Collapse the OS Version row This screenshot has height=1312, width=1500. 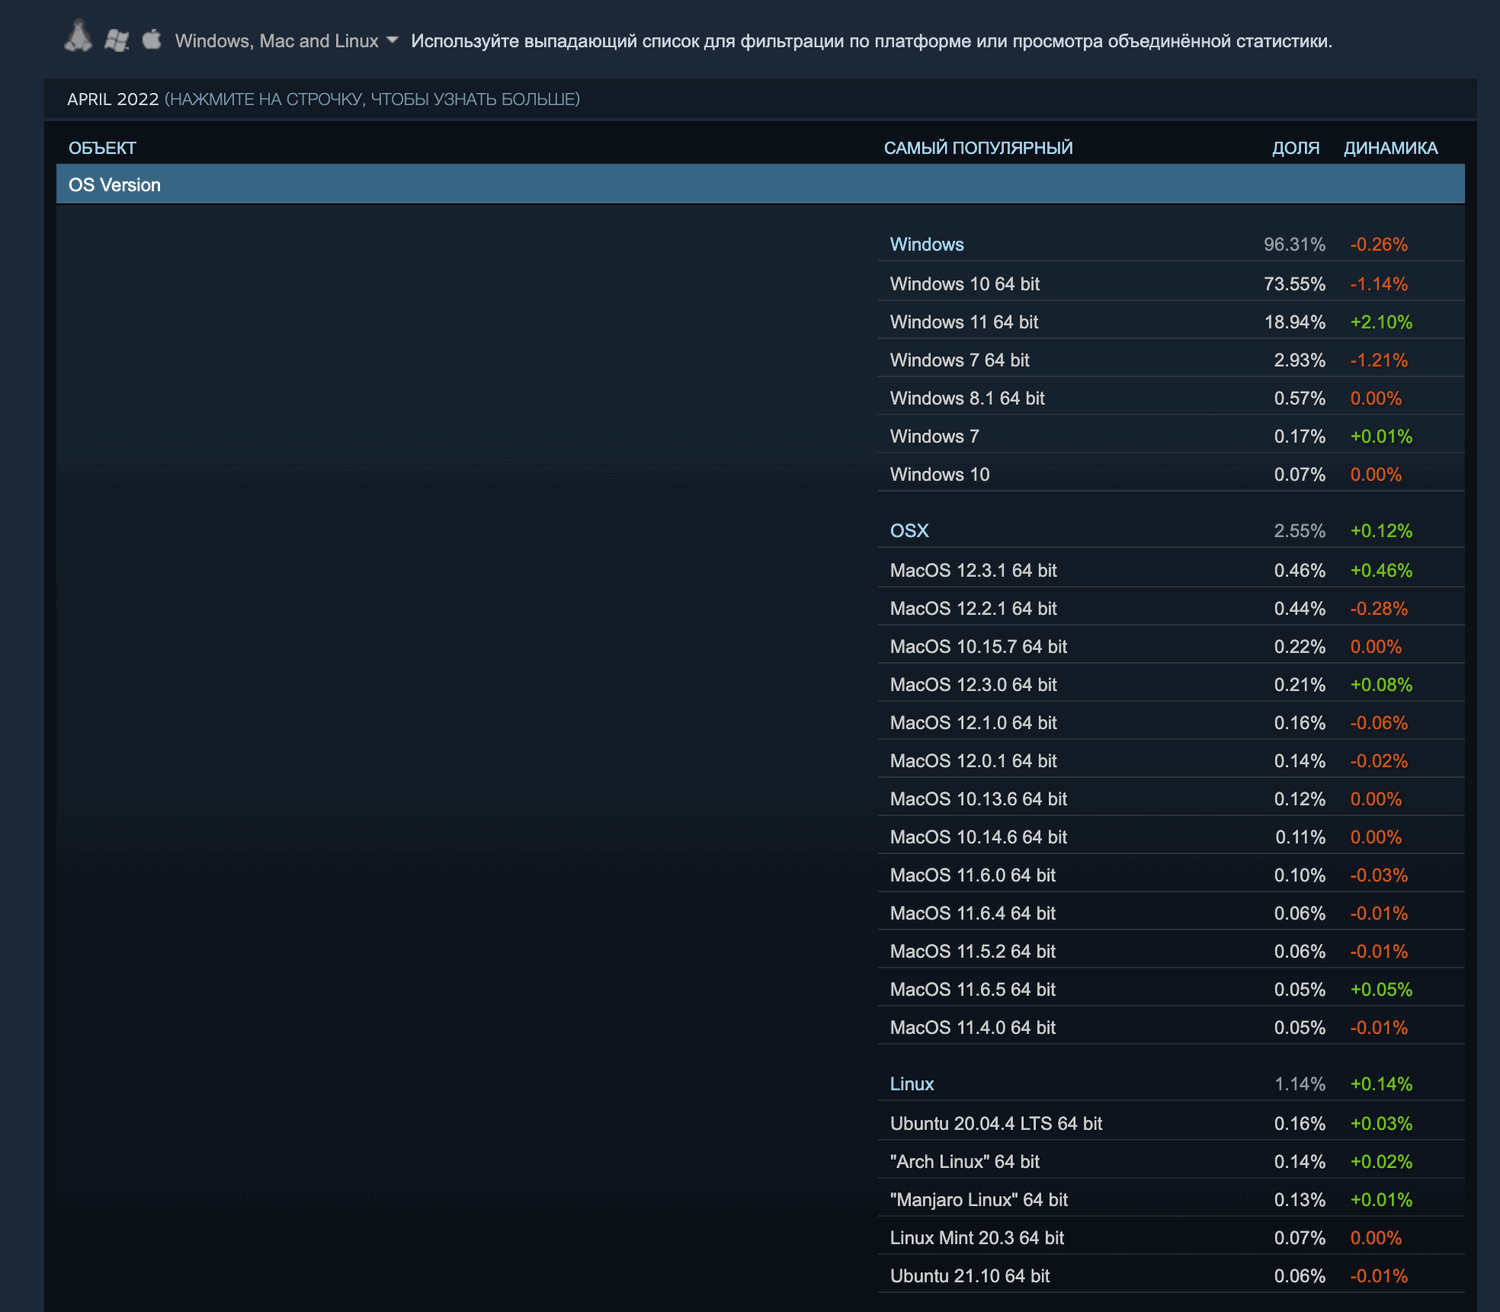click(x=760, y=185)
